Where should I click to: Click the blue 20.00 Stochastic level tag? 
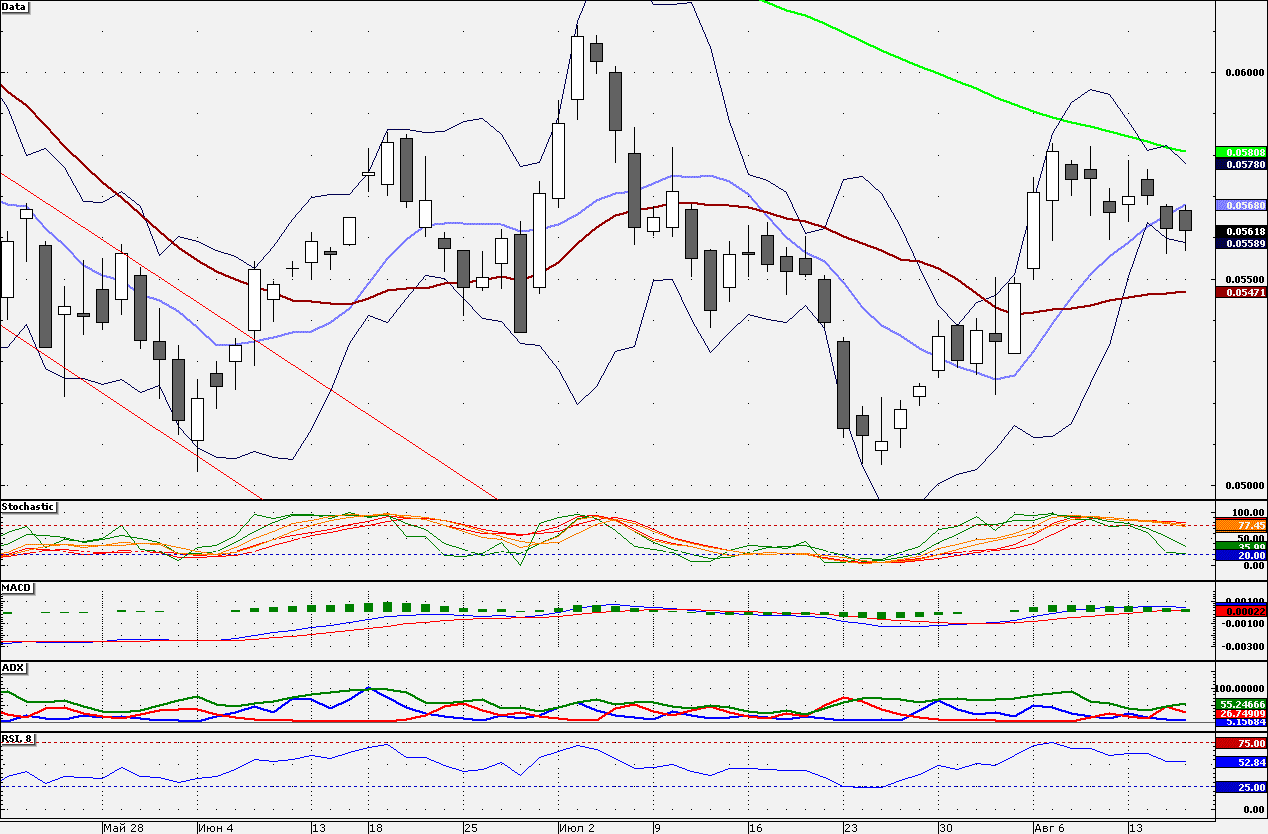[1241, 555]
